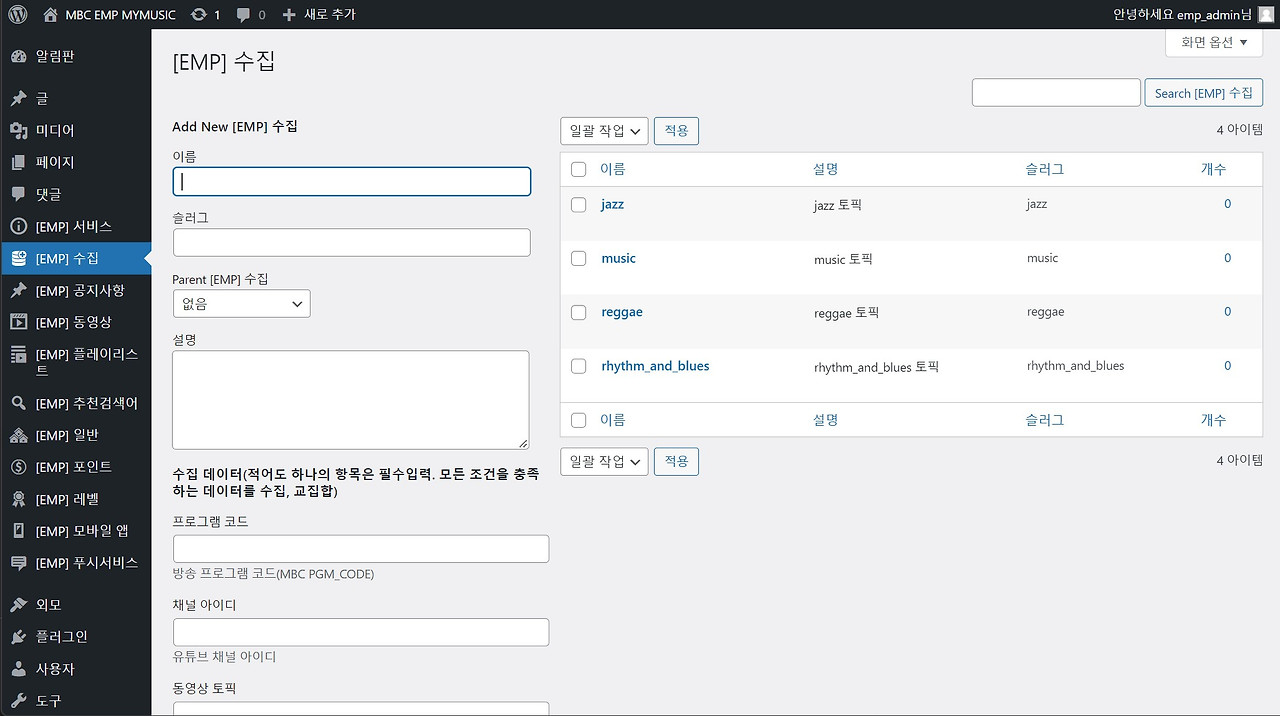Click the 플러그인 plug icon

click(18, 637)
